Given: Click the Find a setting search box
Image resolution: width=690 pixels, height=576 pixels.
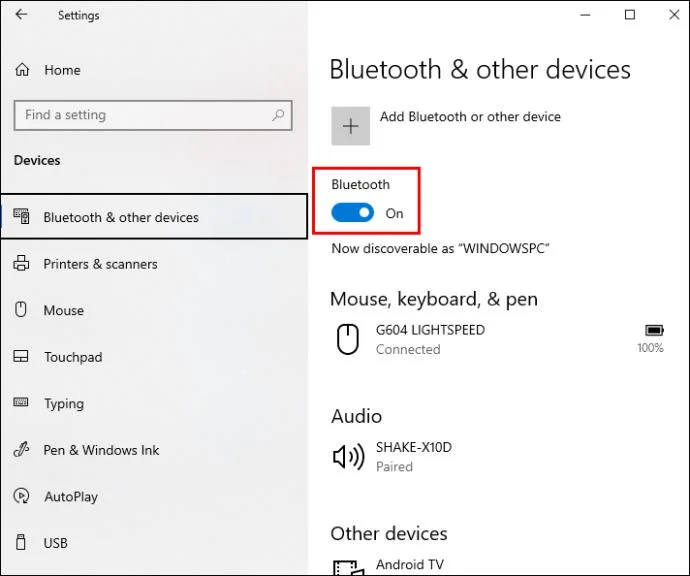Looking at the screenshot, I should [x=153, y=115].
